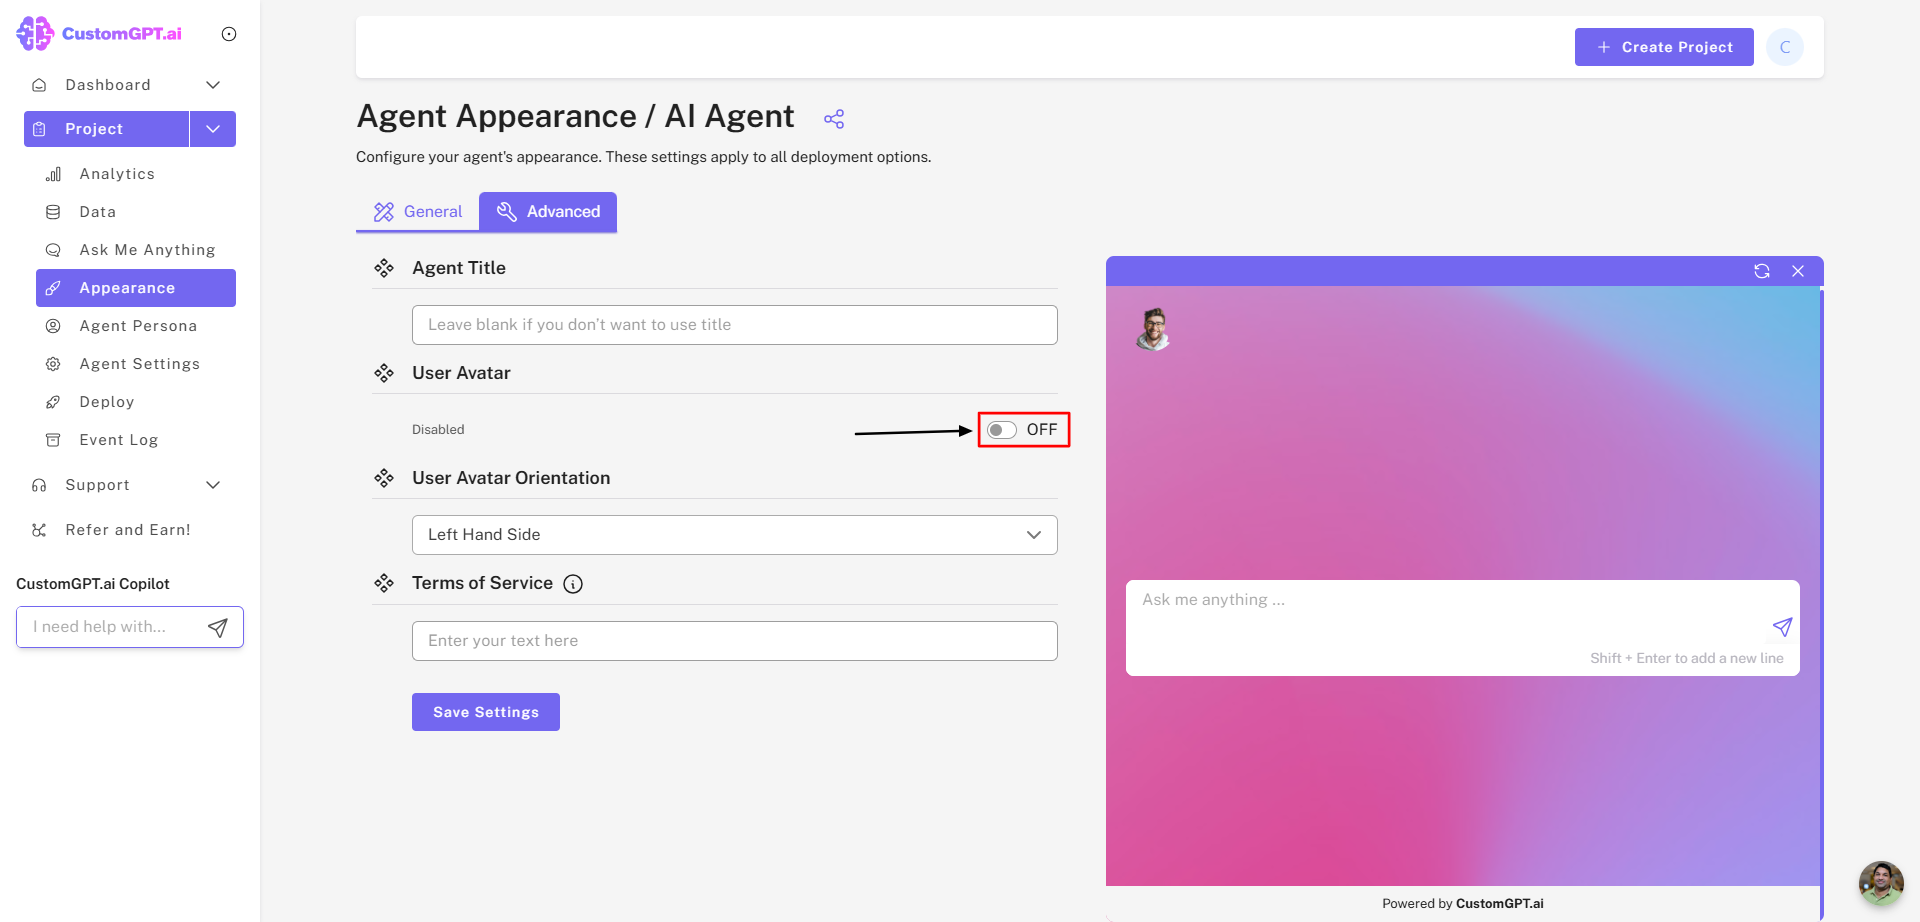The width and height of the screenshot is (1920, 922).
Task: Open the floating chat avatar widget
Action: 1881,884
